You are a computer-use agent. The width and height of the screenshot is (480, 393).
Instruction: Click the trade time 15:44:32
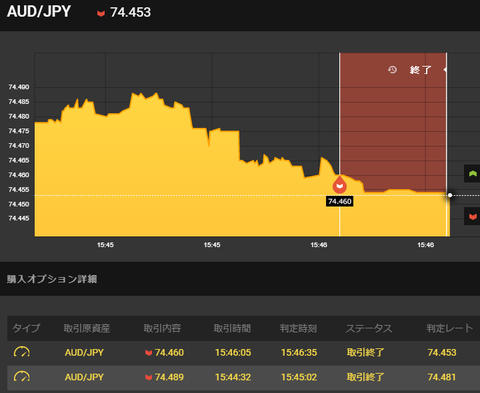coord(233,377)
